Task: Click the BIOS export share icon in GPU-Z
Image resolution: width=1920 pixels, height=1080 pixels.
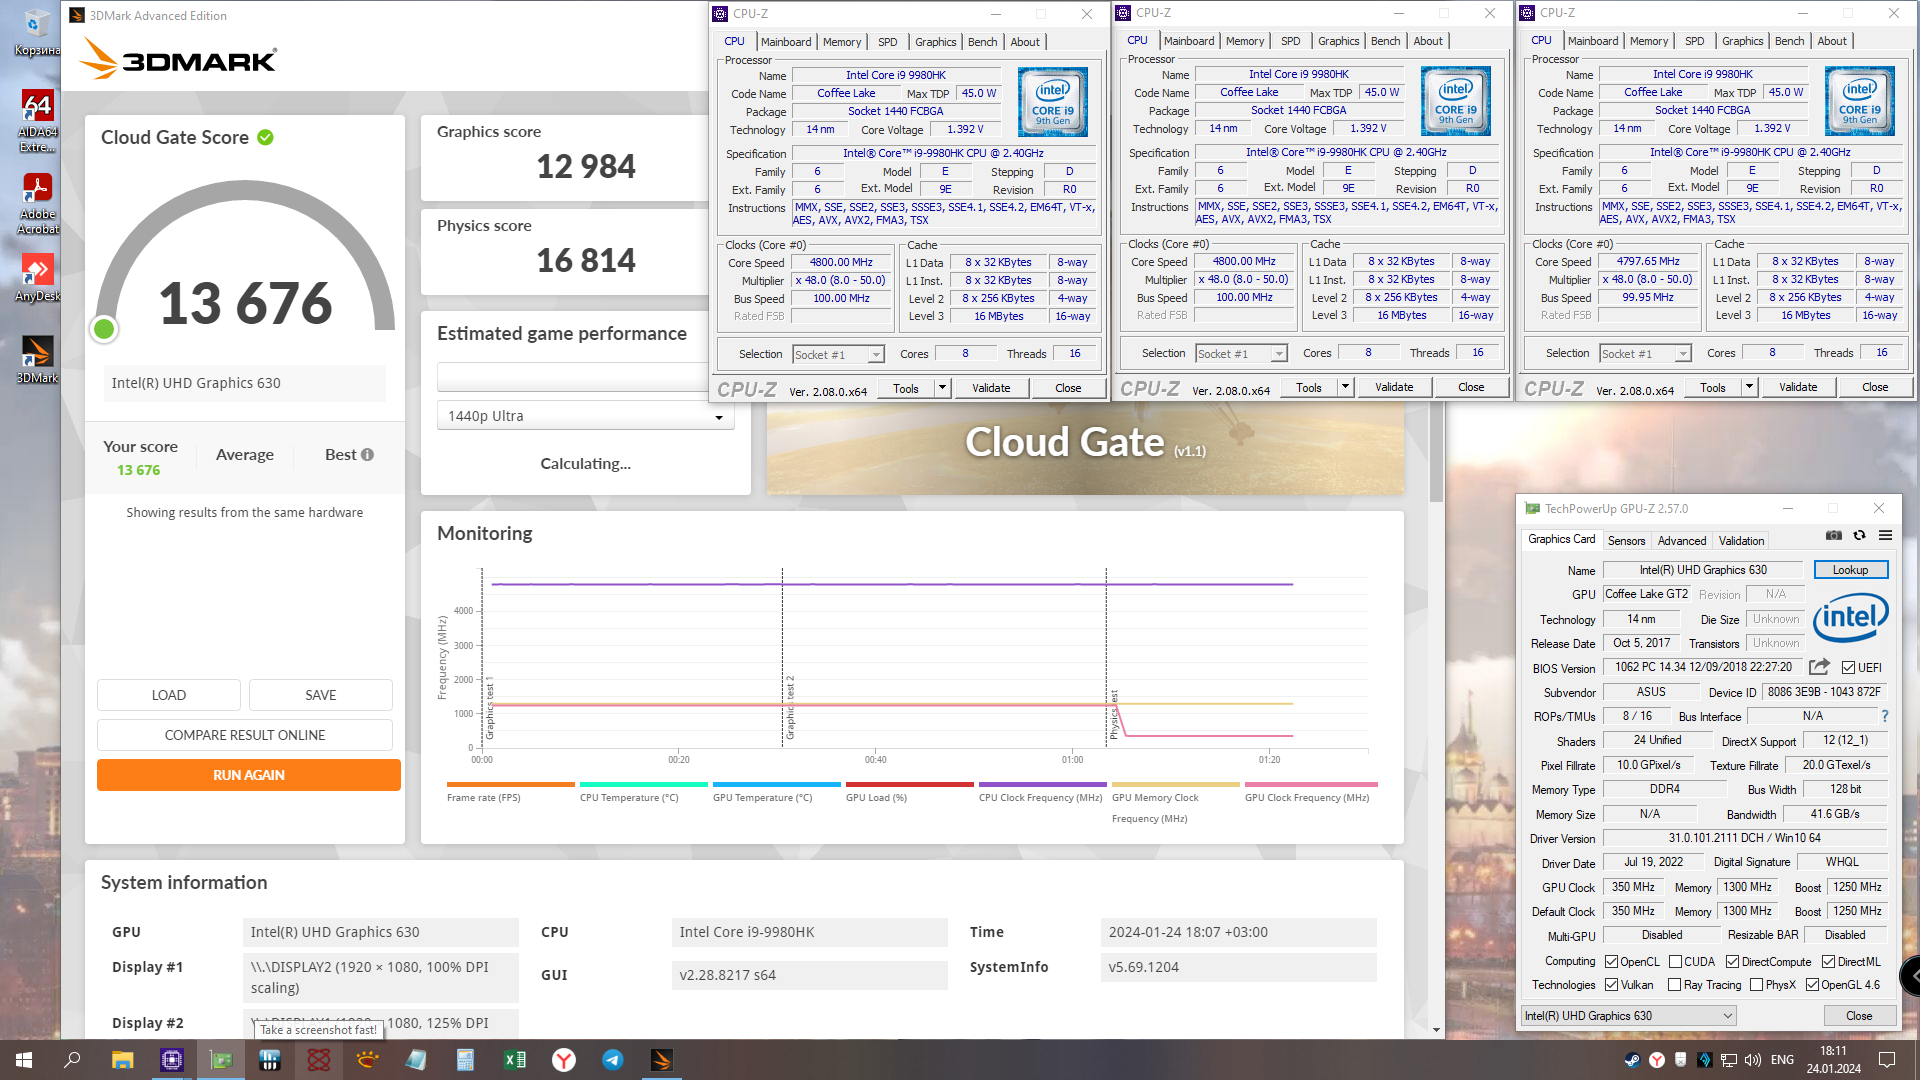Action: tap(1819, 667)
